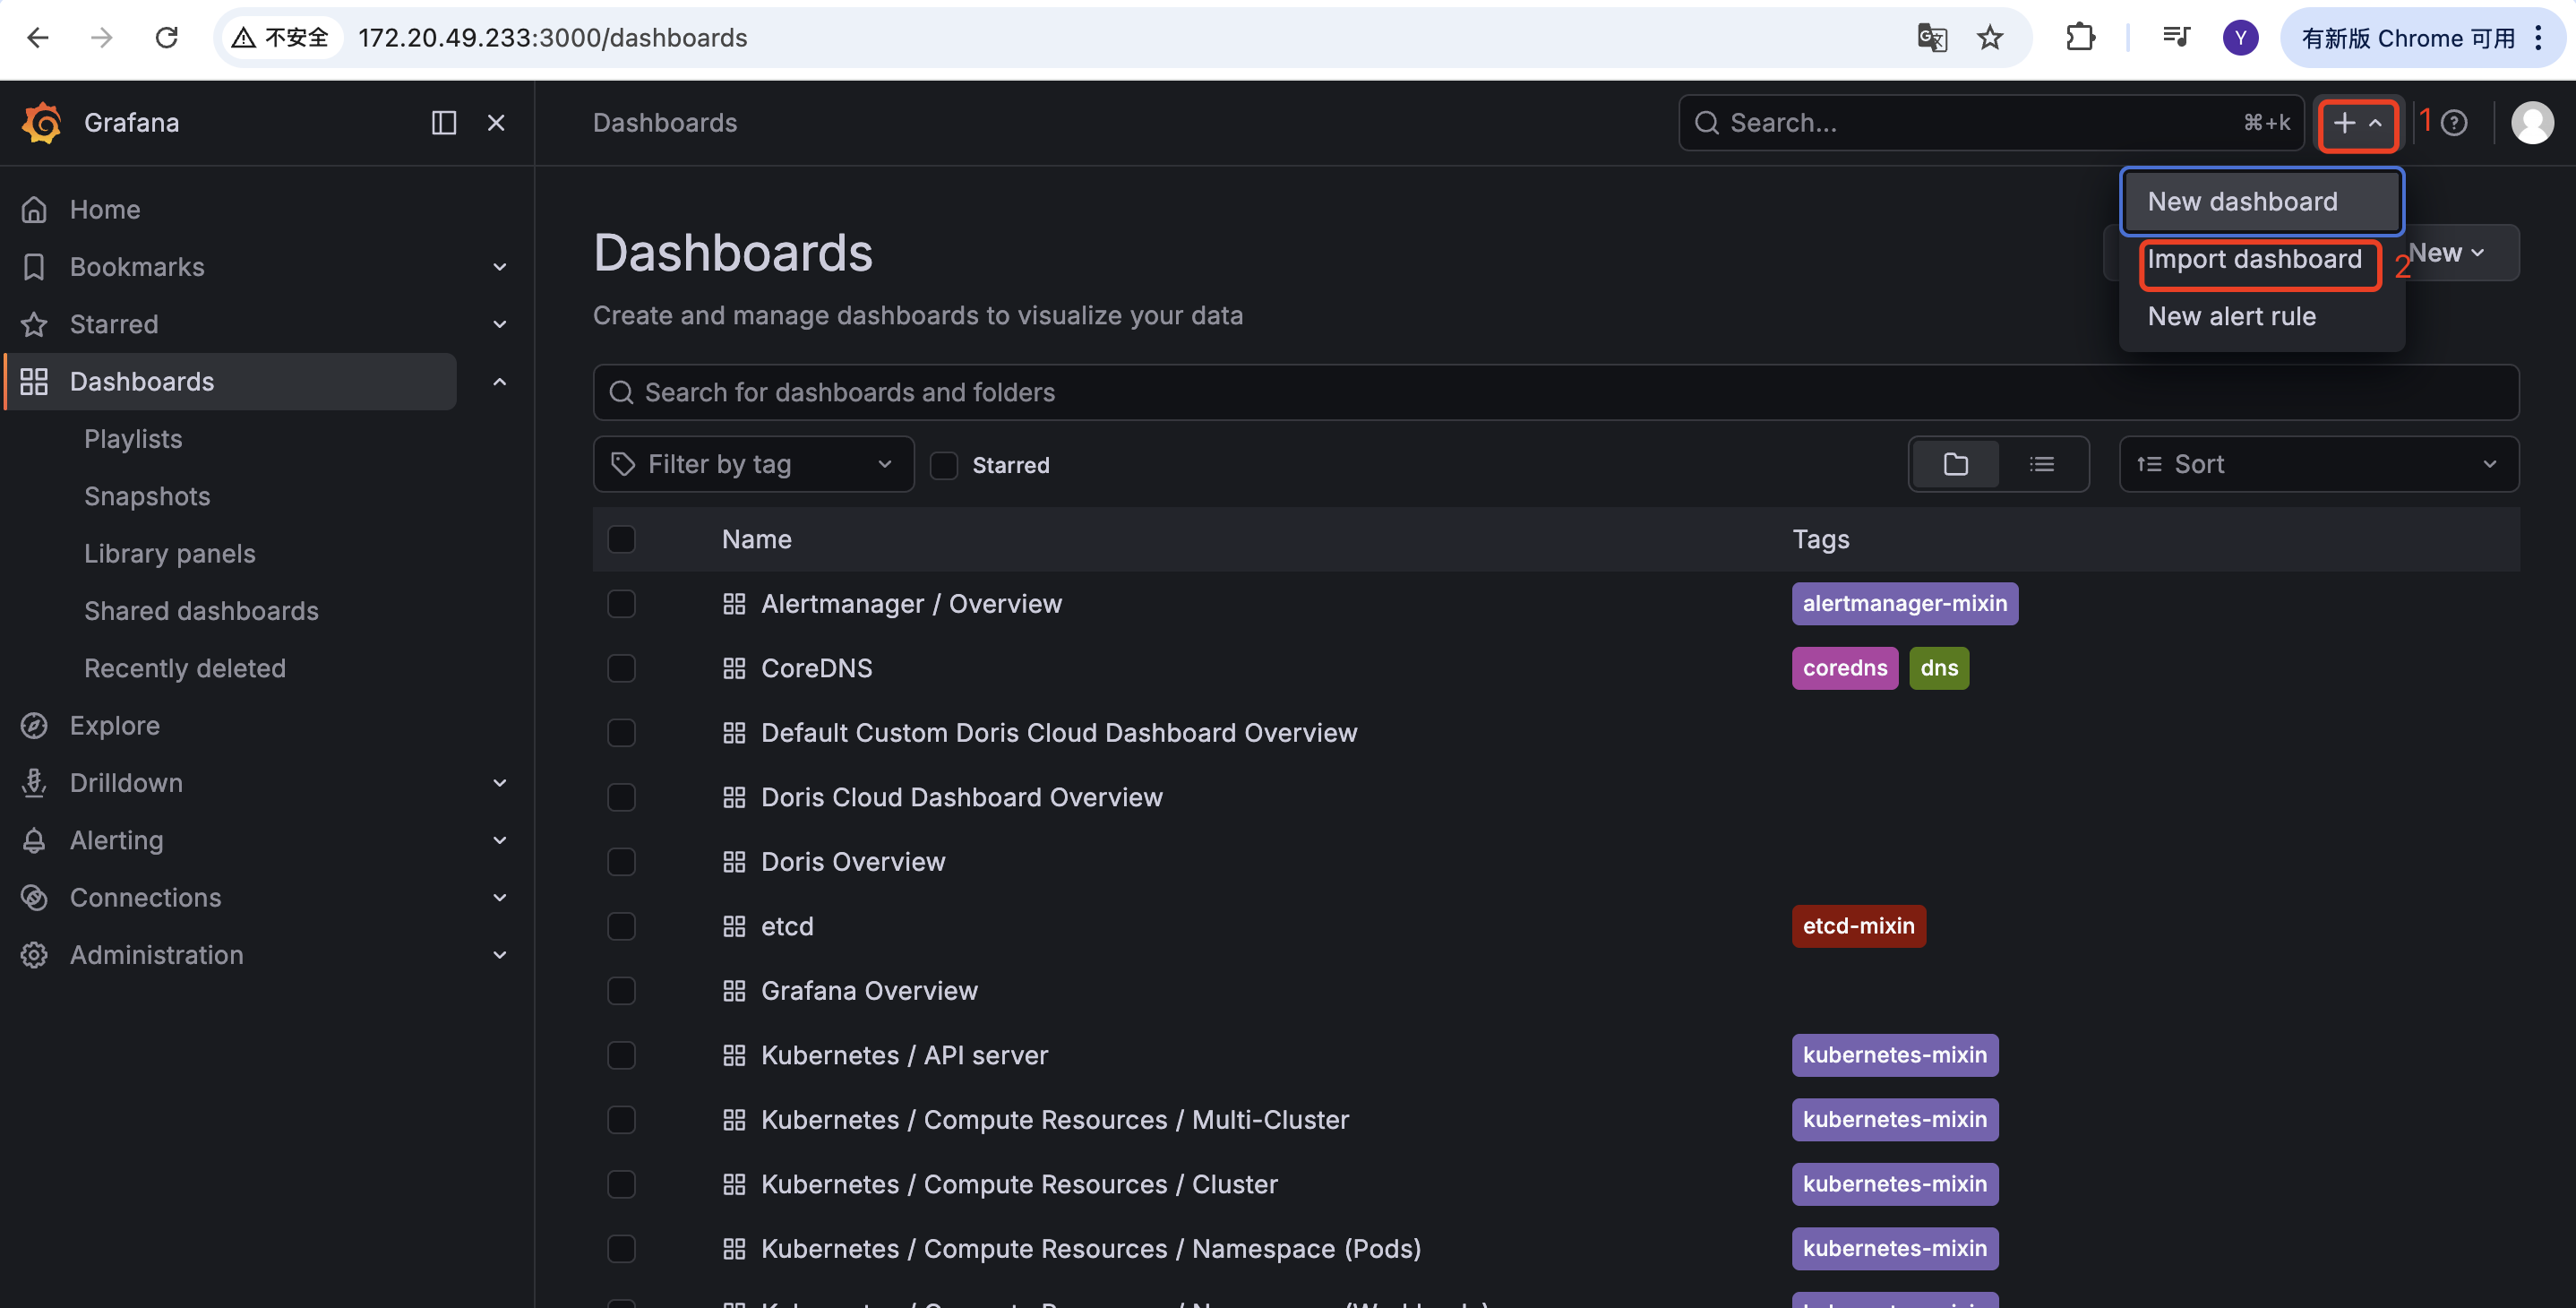Expand the Alerting section chevron
Screen dimensions: 2576x1308
point(500,840)
